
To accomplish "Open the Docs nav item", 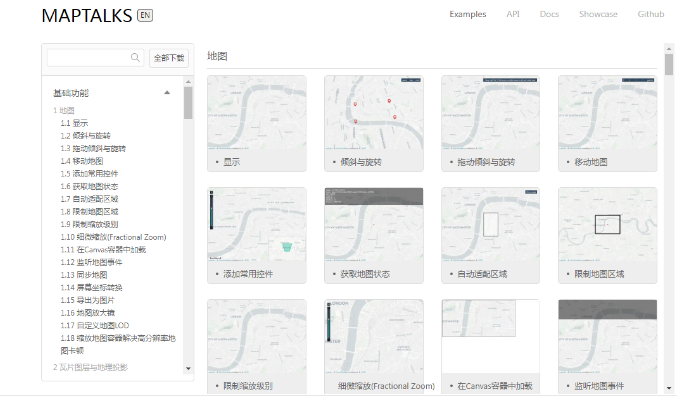I will 549,14.
